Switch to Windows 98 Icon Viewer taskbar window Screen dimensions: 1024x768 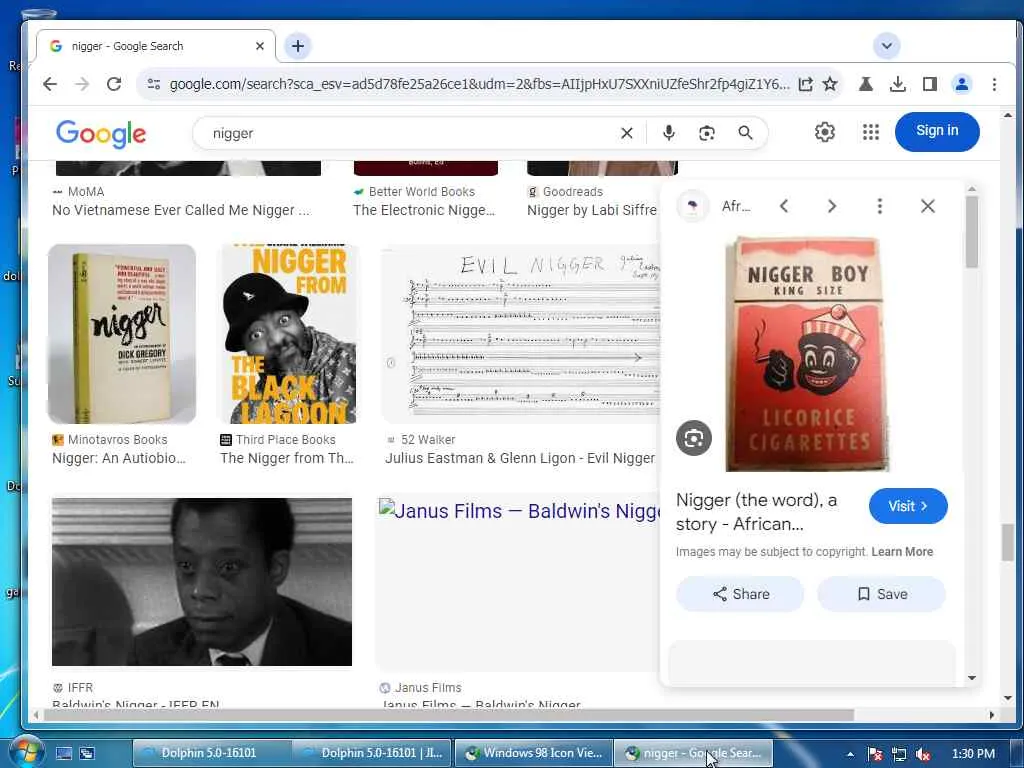click(x=533, y=753)
